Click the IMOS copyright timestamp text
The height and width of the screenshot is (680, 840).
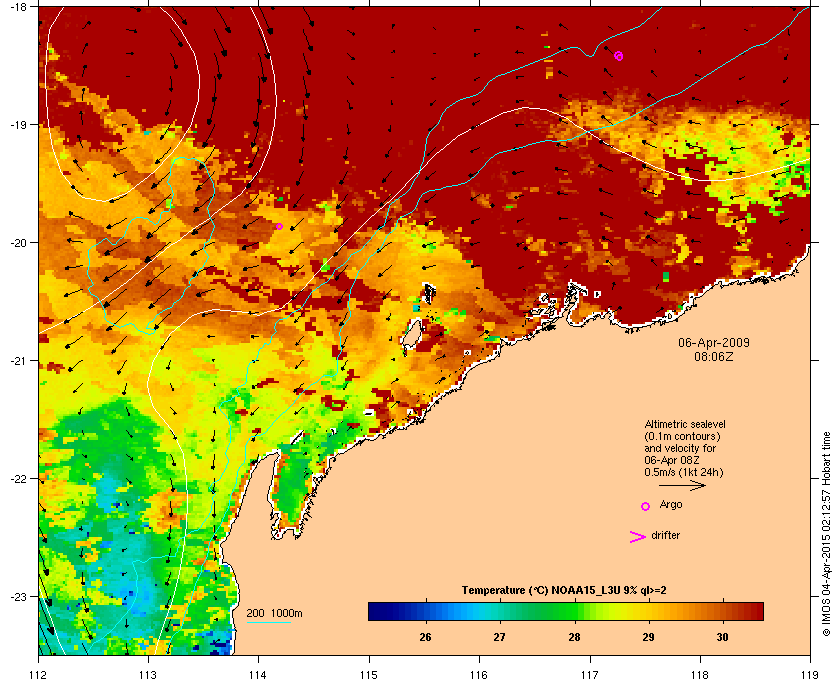pos(826,534)
